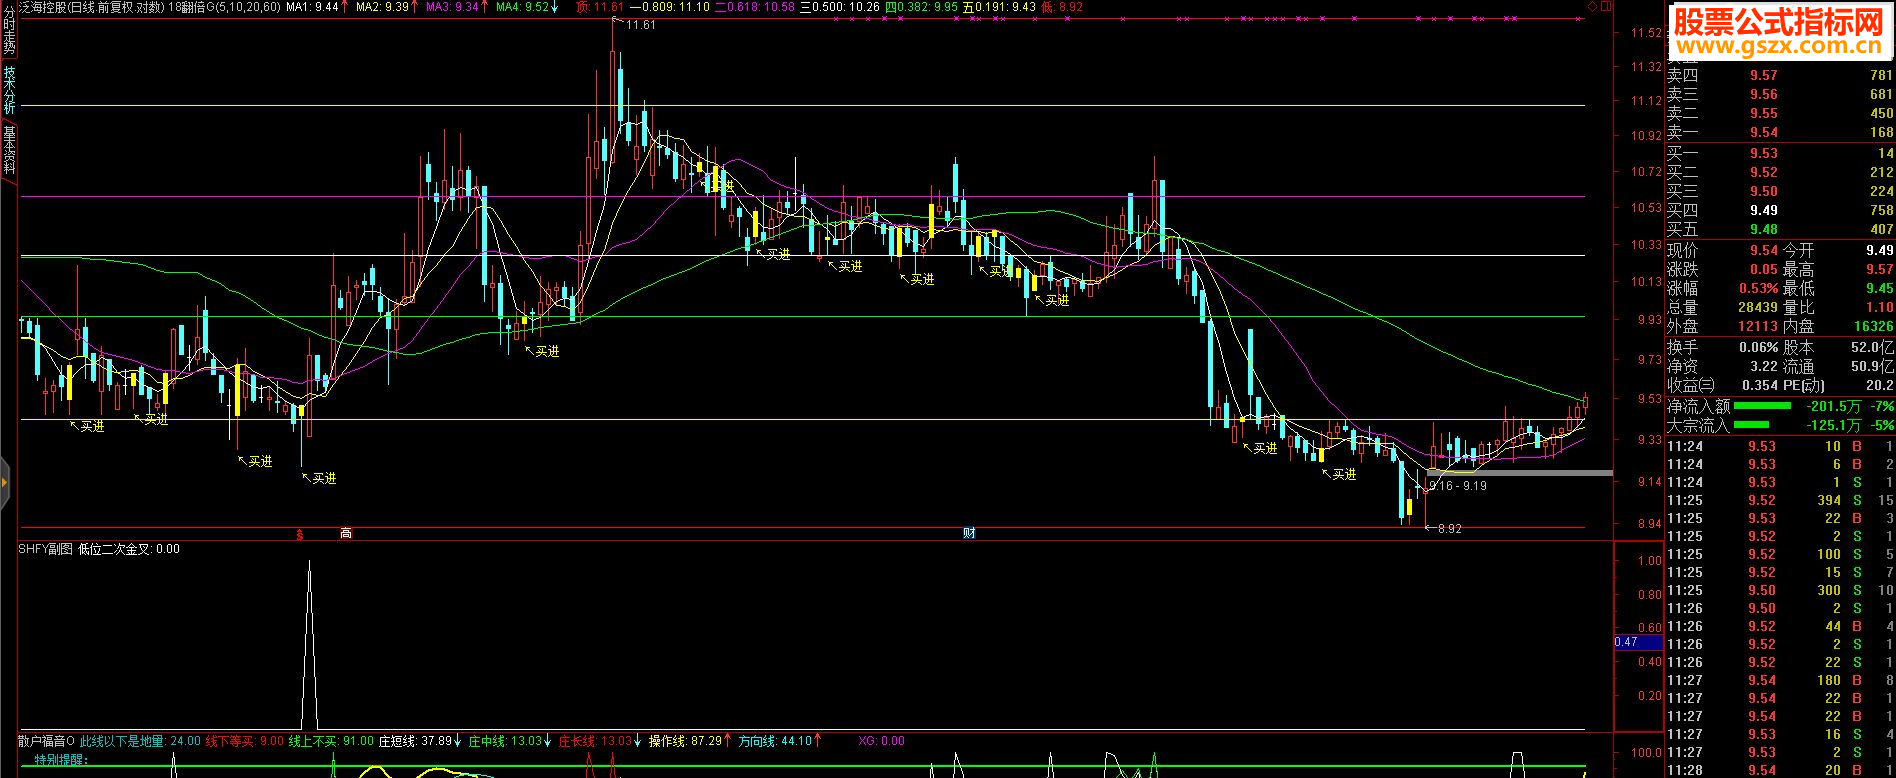
Task: Click the 换手 turnover rate 0.06%
Action: pyautogui.click(x=1758, y=347)
